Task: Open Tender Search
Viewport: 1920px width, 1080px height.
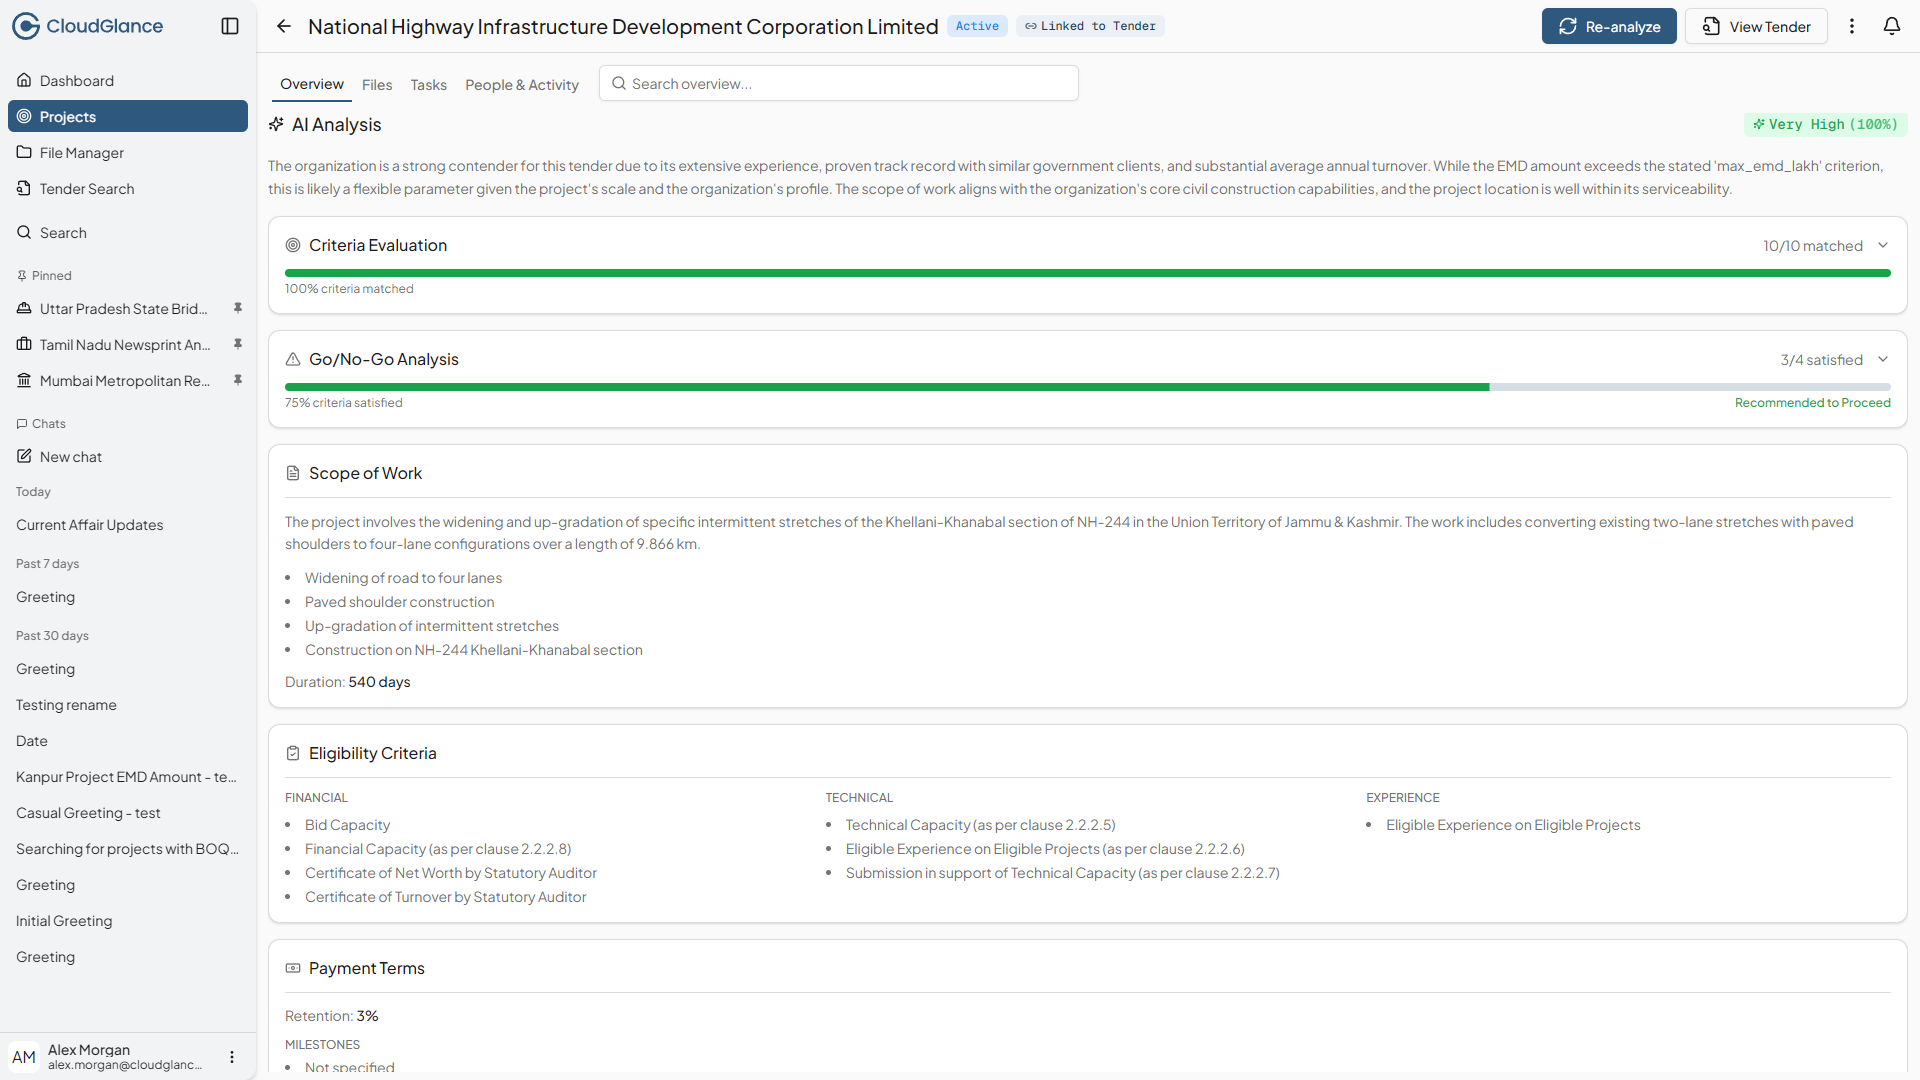Action: tap(128, 188)
